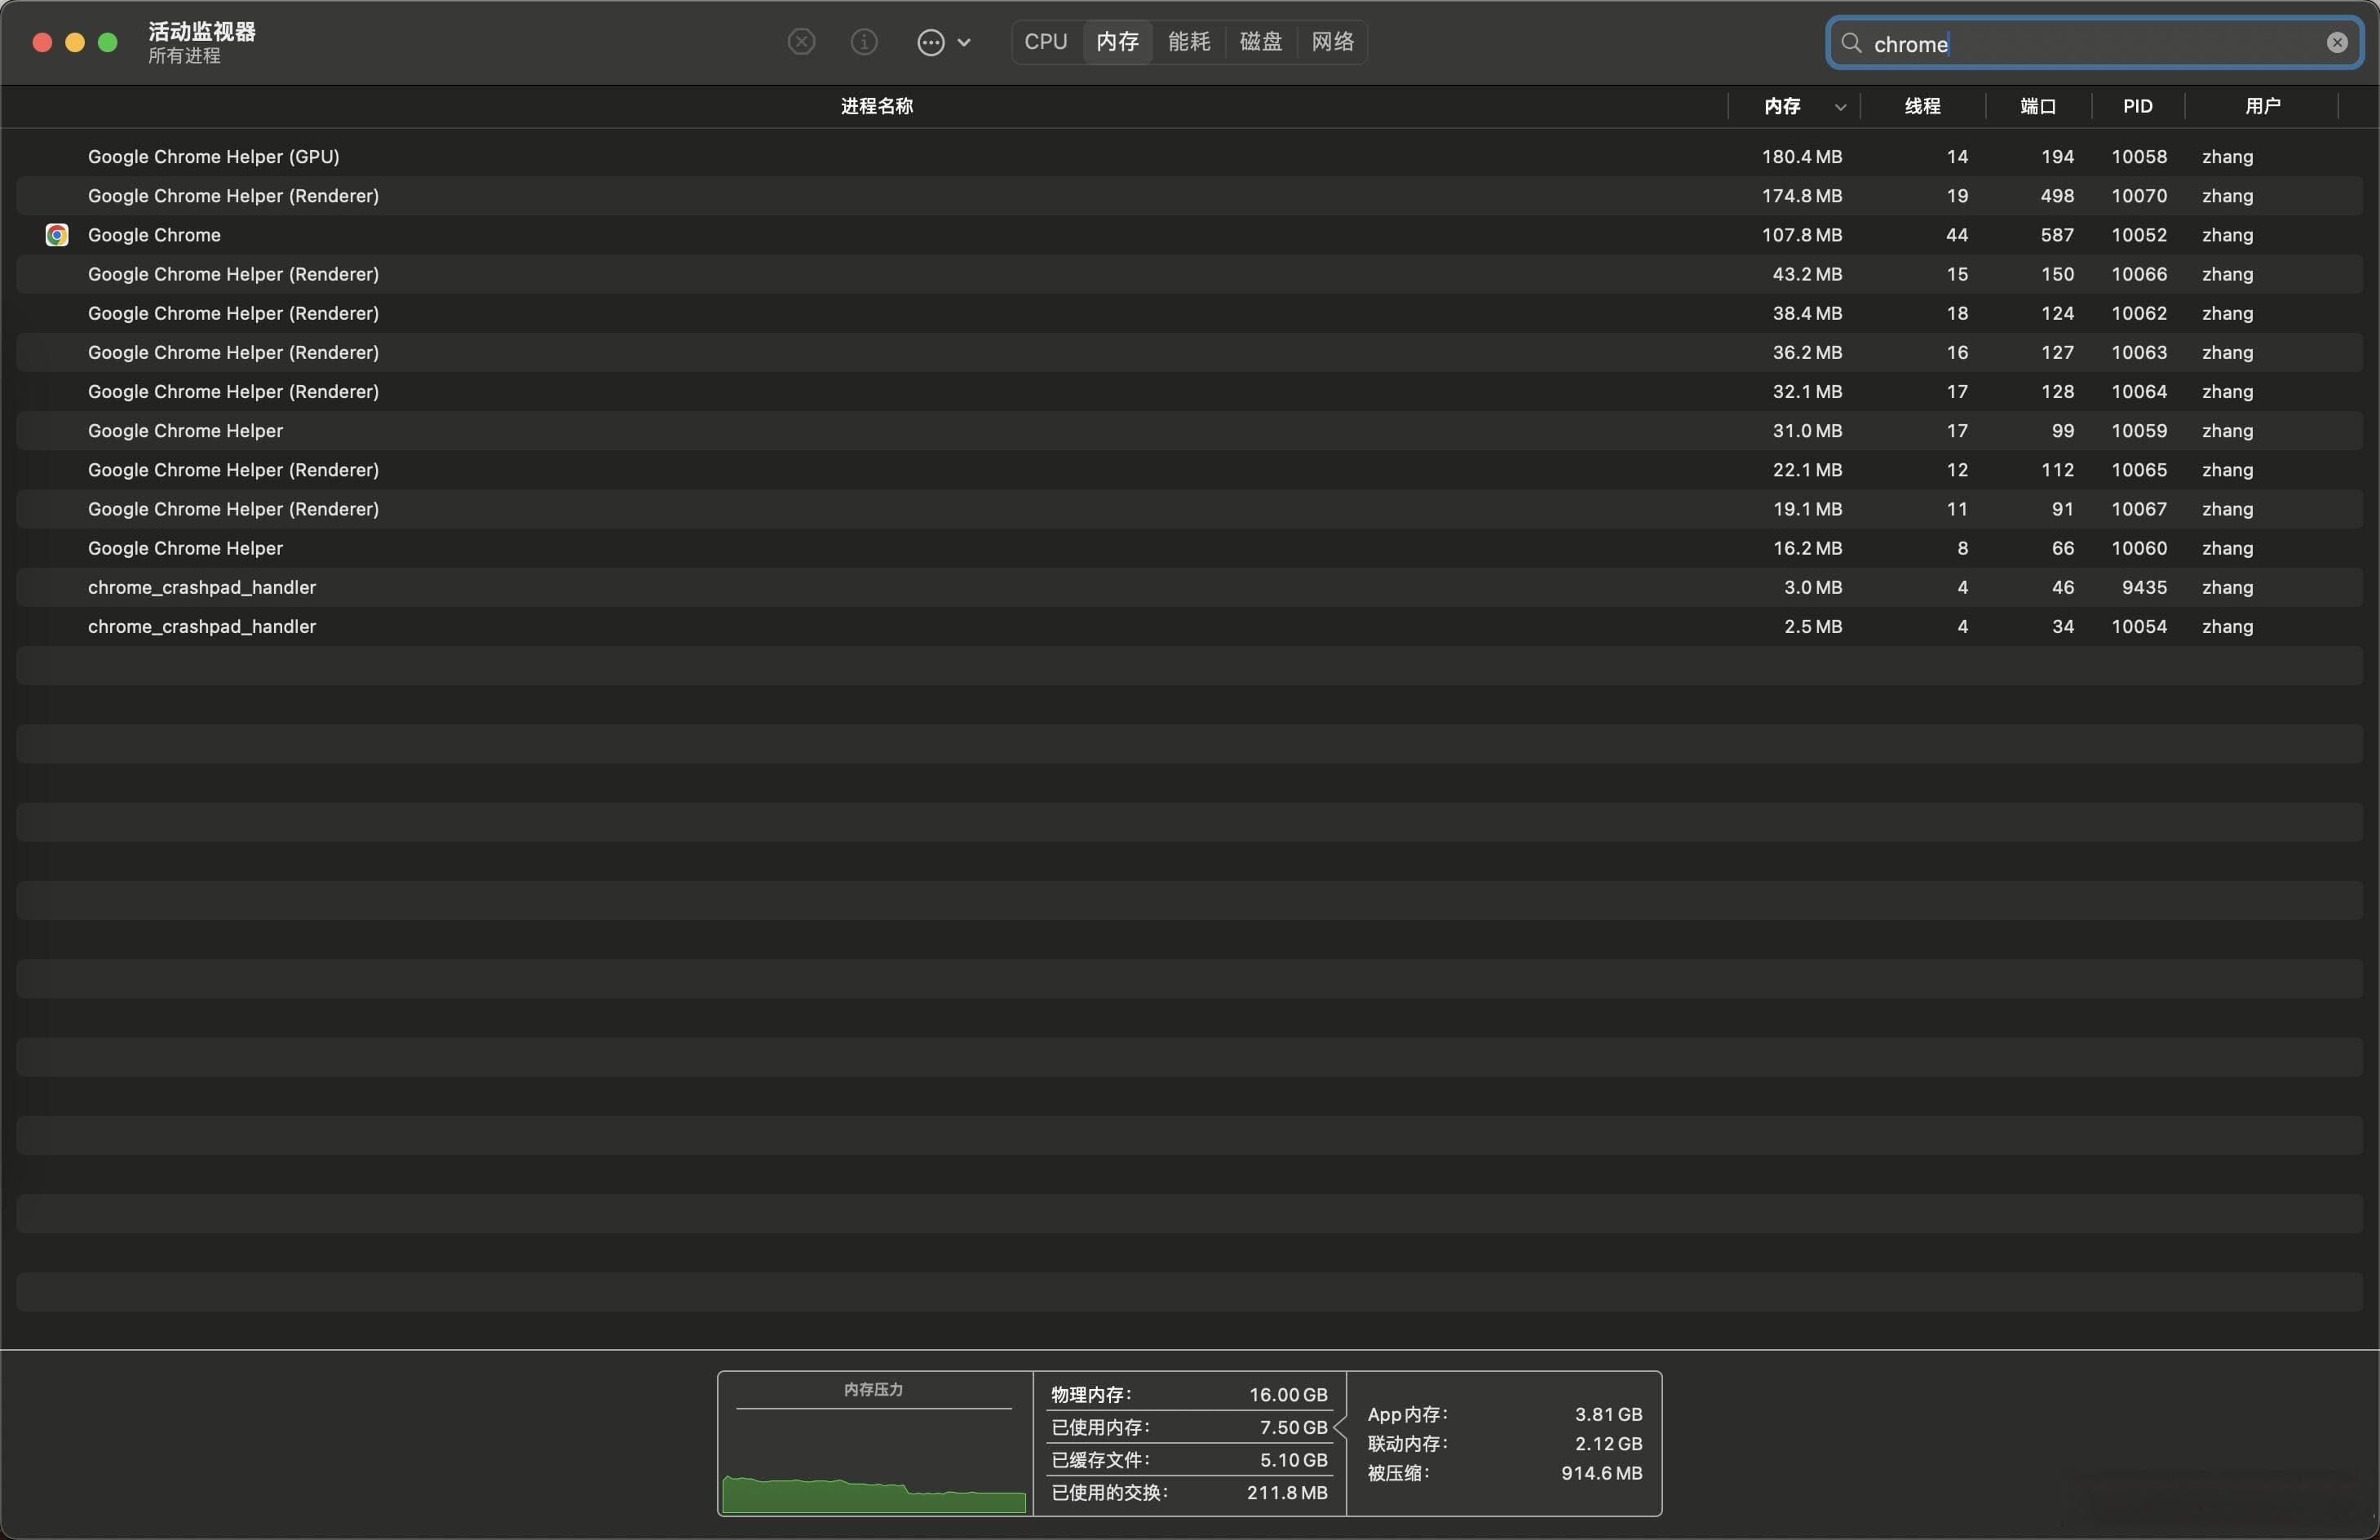Sort by 进程名称 column header
Image resolution: width=2380 pixels, height=1540 pixels.
pyautogui.click(x=876, y=106)
